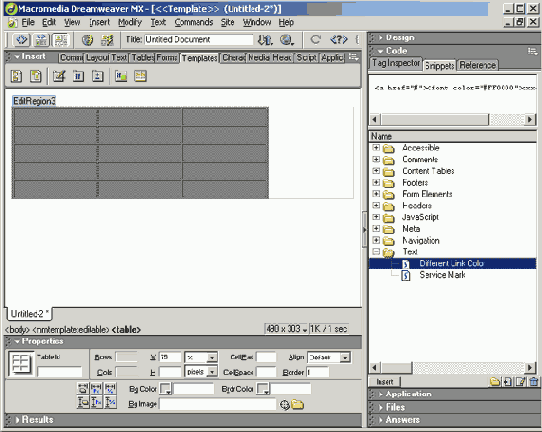Click the Edit Snippet icon
The width and height of the screenshot is (542, 432).
[521, 382]
